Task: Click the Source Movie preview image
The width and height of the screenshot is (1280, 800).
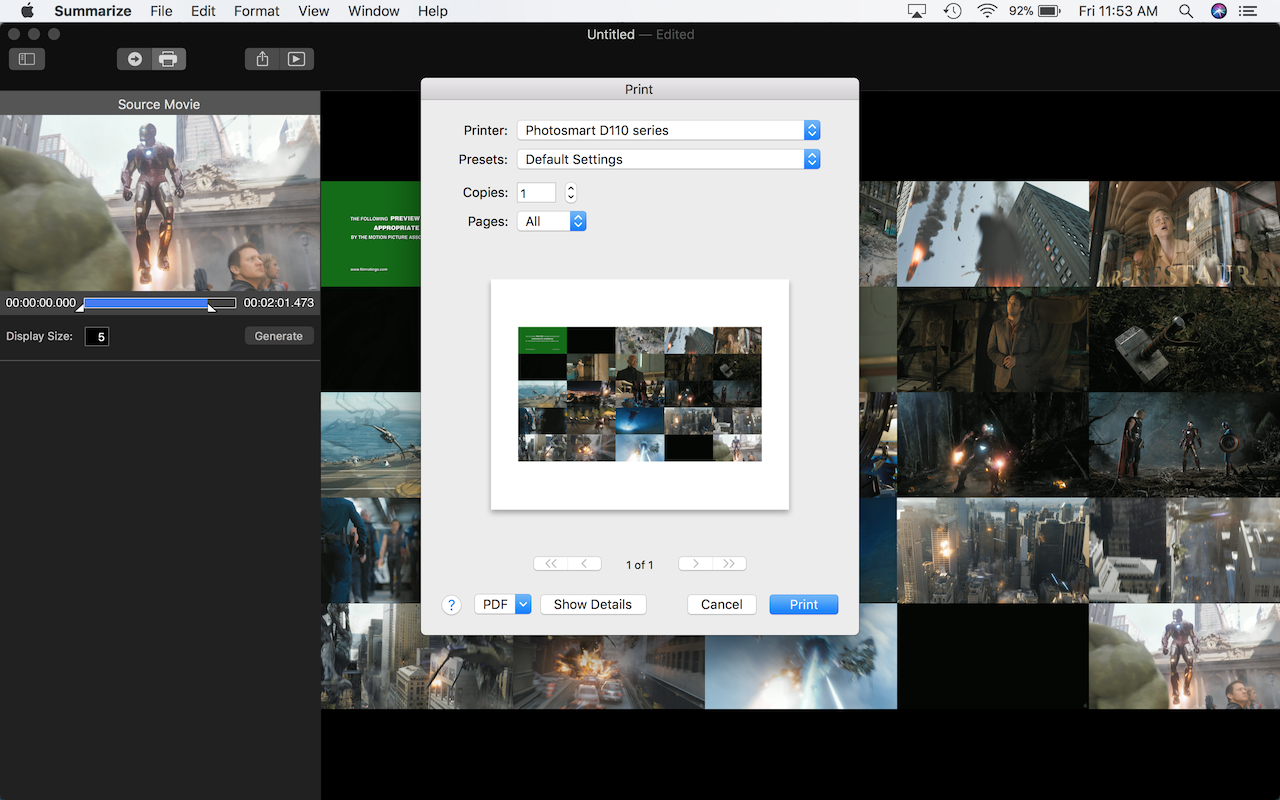Action: pyautogui.click(x=160, y=203)
